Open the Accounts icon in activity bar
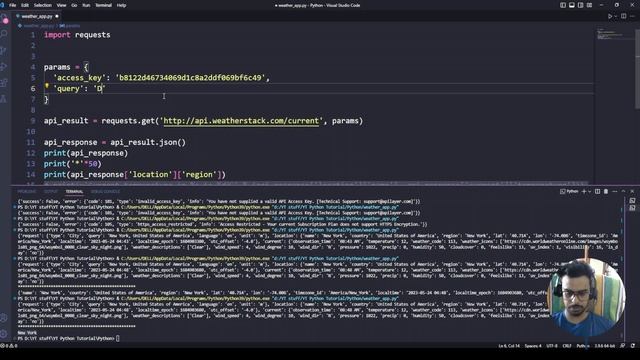 click(x=4, y=318)
